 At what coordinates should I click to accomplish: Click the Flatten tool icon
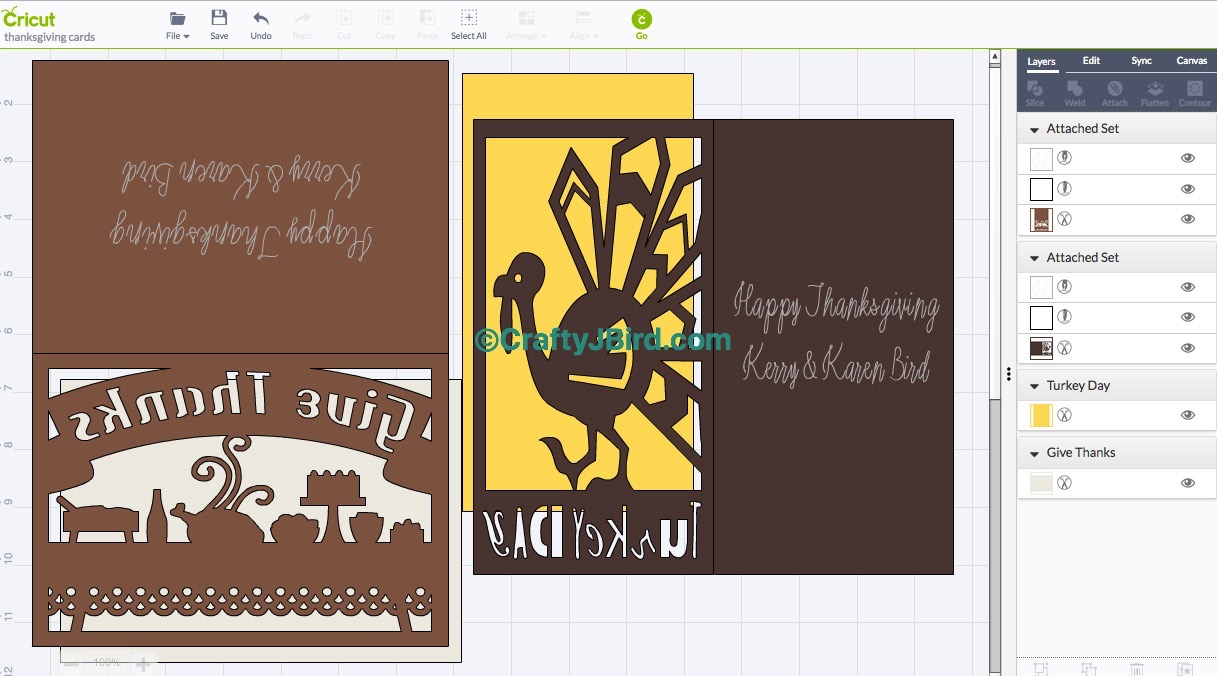click(x=1154, y=90)
